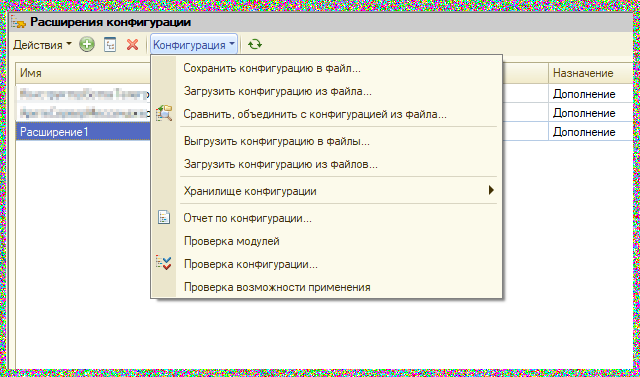Image resolution: width=640 pixels, height=377 pixels.
Task: Click the green refresh arrows icon
Action: point(255,44)
